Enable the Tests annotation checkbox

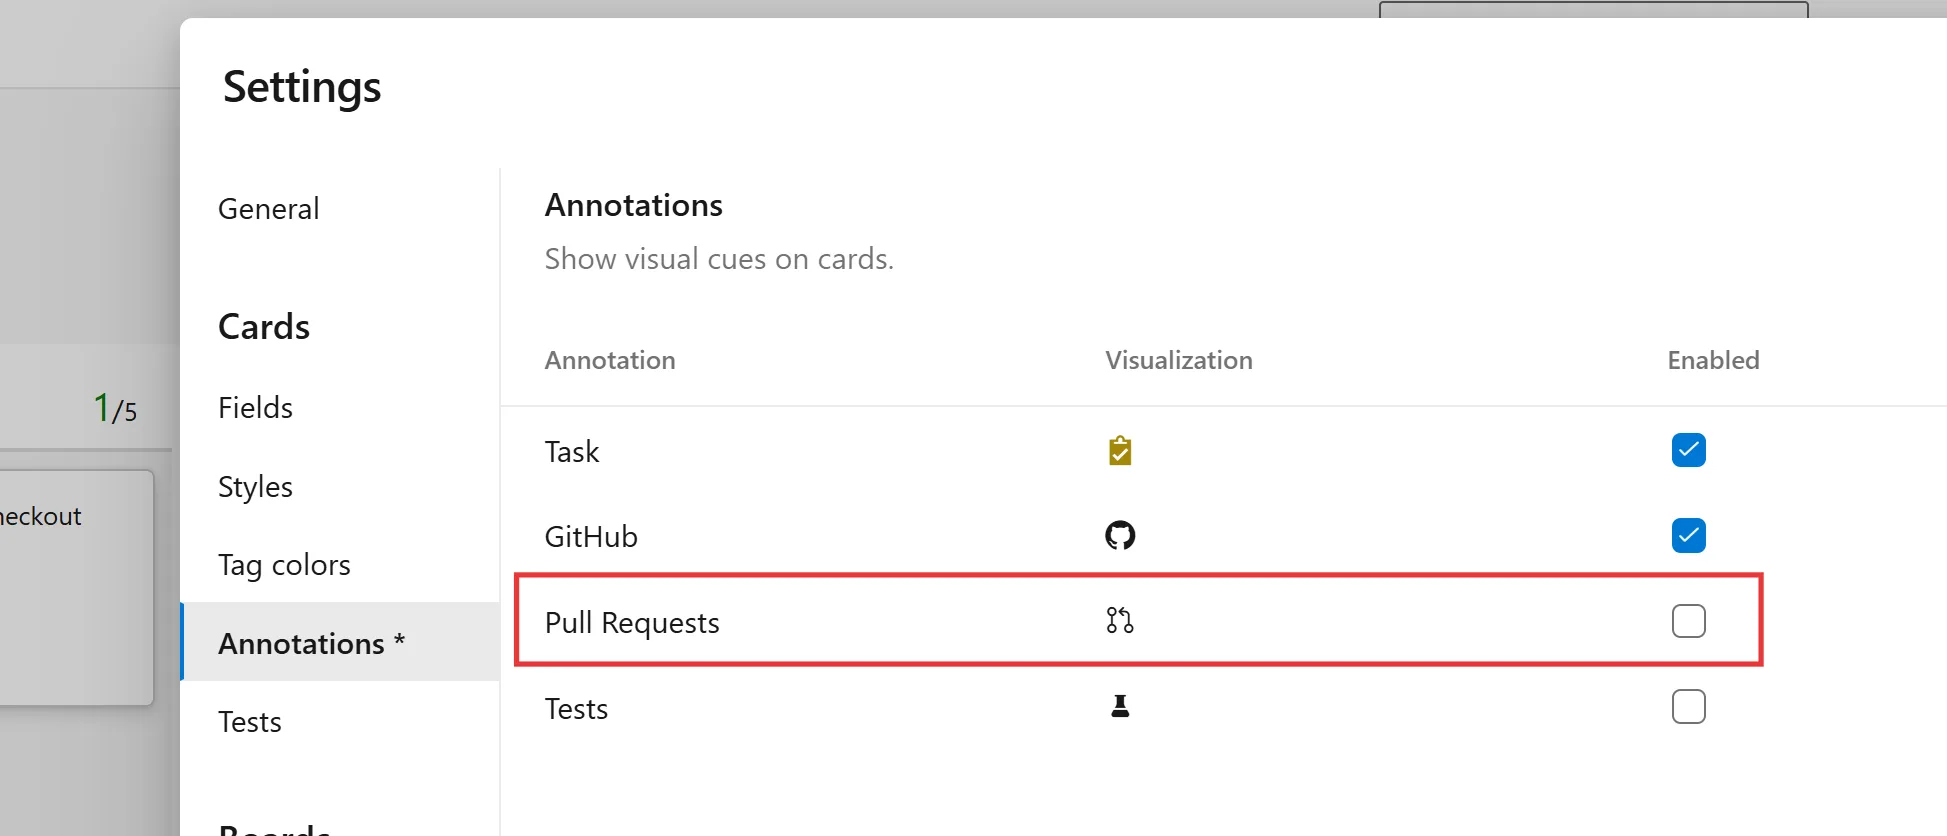click(x=1688, y=707)
